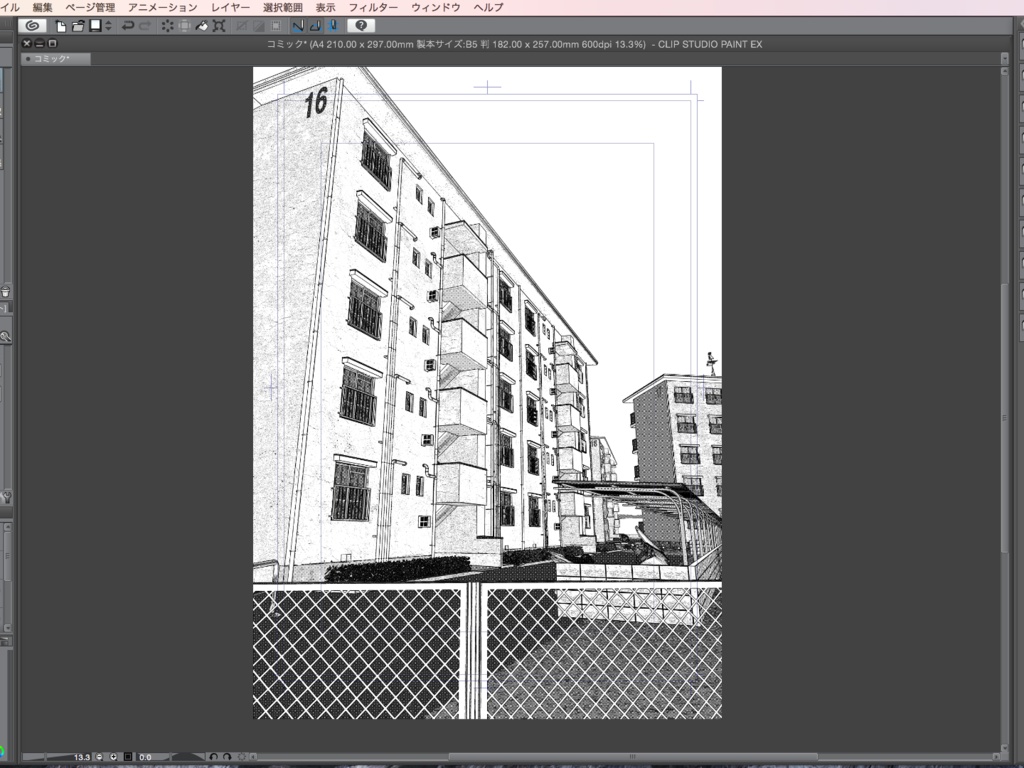Image resolution: width=1024 pixels, height=768 pixels.
Task: Adjust the zoom slider in the status bar
Action: point(45,756)
